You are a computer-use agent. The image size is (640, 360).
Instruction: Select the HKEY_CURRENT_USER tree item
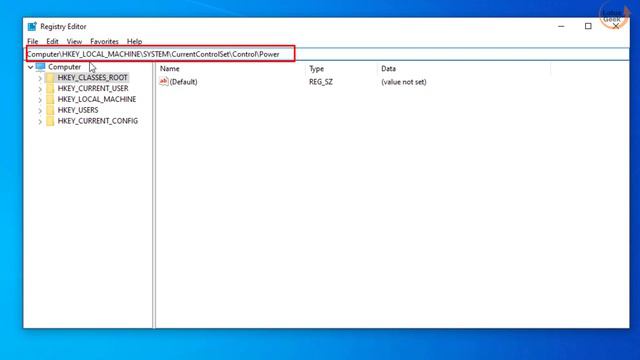point(93,89)
